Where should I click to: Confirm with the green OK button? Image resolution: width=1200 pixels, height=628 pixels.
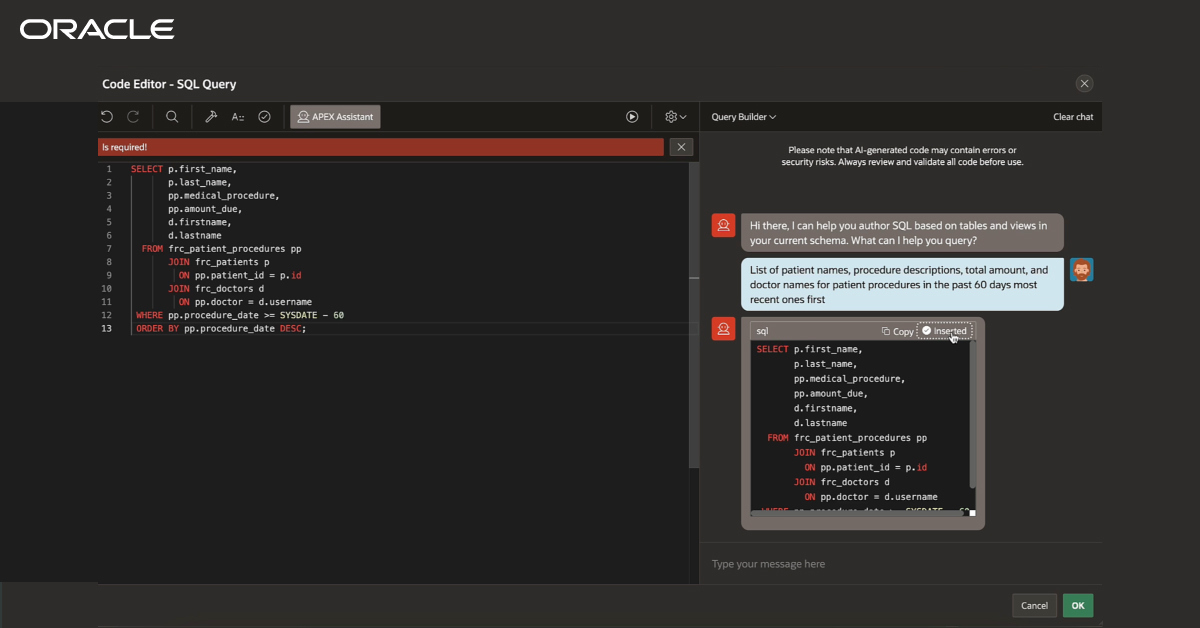click(1077, 605)
